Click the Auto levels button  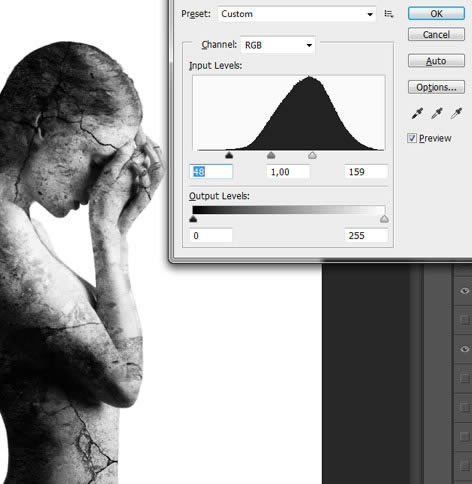coord(436,61)
